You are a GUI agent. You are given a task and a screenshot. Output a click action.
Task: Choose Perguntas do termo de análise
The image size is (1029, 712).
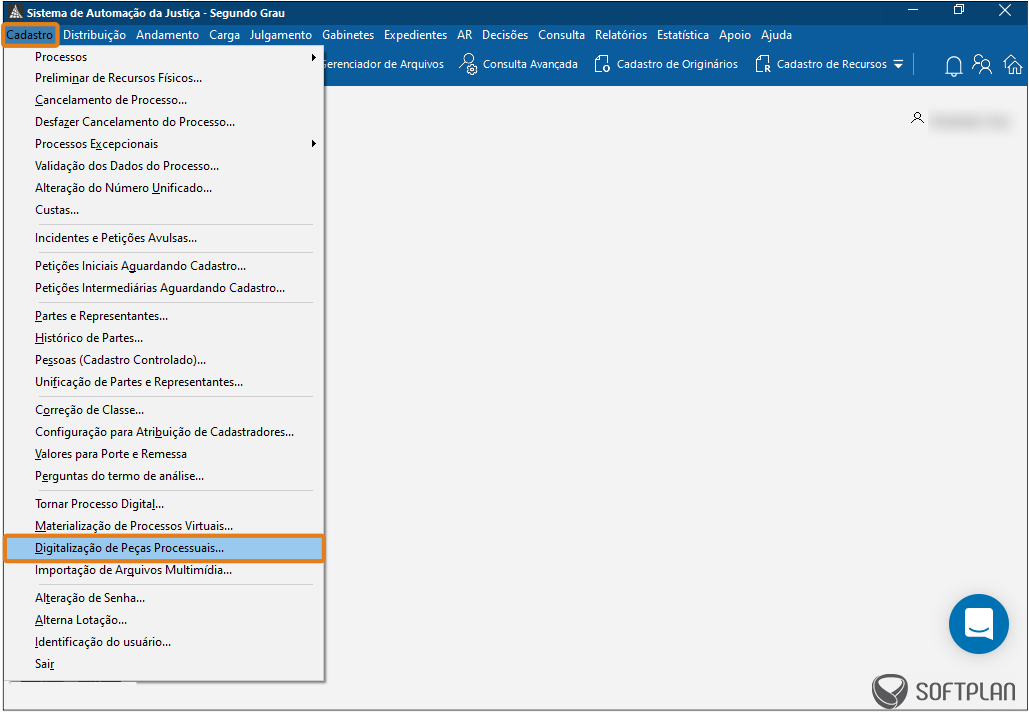click(164, 476)
